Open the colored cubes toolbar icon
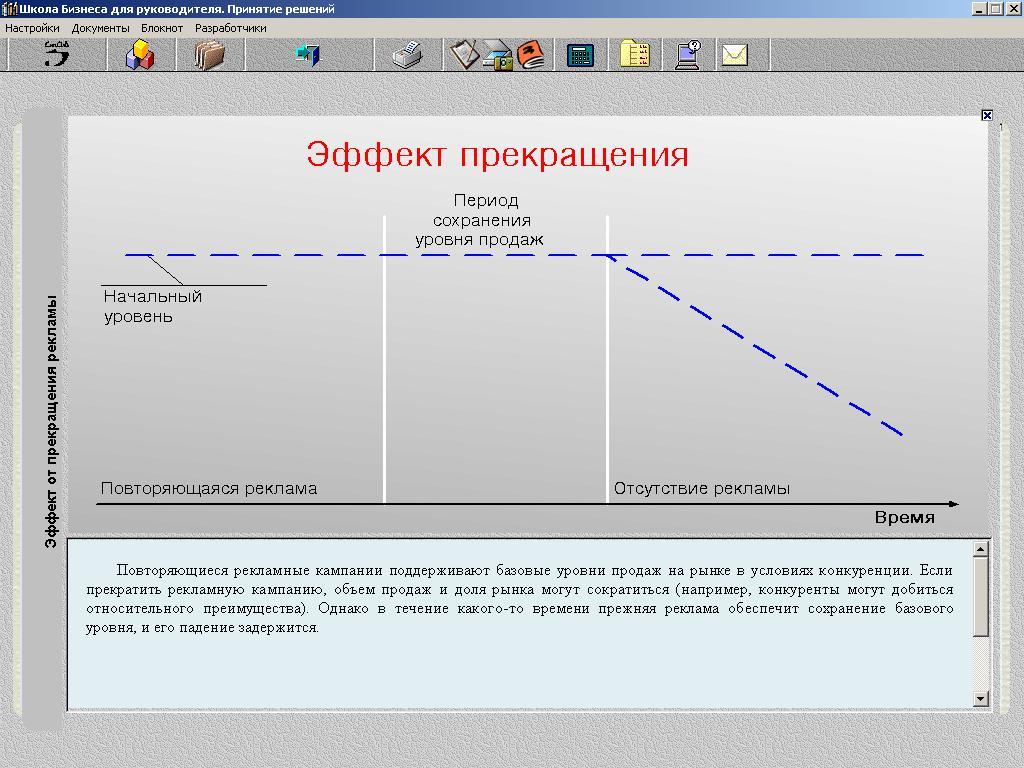Viewport: 1024px width, 768px height. [140, 54]
